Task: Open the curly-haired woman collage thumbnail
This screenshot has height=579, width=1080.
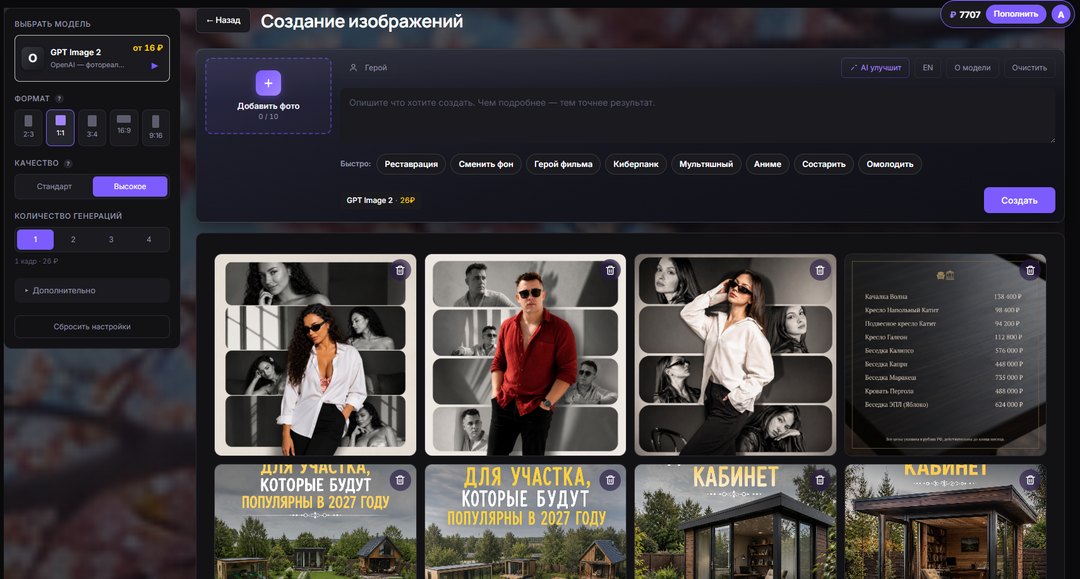Action: click(x=315, y=355)
